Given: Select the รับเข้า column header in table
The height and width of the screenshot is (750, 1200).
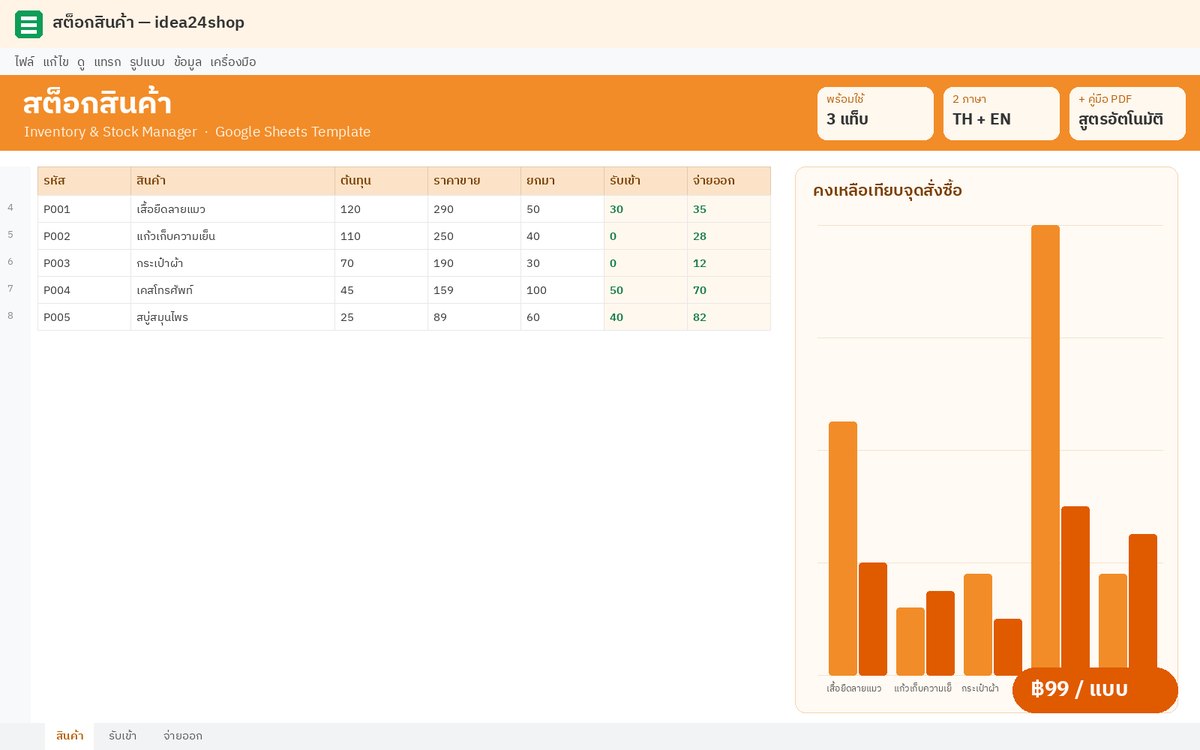Looking at the screenshot, I should point(646,181).
